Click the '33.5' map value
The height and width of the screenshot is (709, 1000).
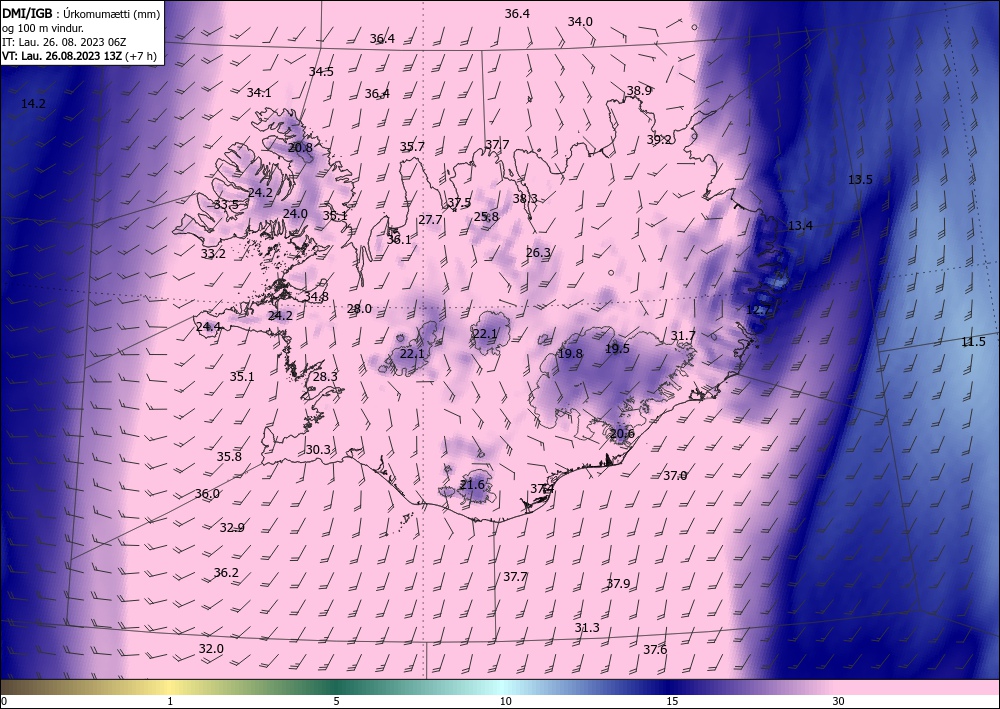pos(226,205)
